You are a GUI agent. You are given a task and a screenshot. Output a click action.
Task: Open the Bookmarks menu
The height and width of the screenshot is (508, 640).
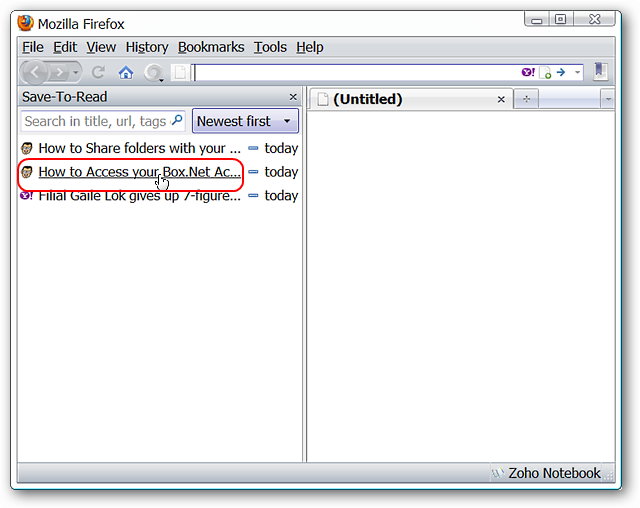pyautogui.click(x=211, y=47)
